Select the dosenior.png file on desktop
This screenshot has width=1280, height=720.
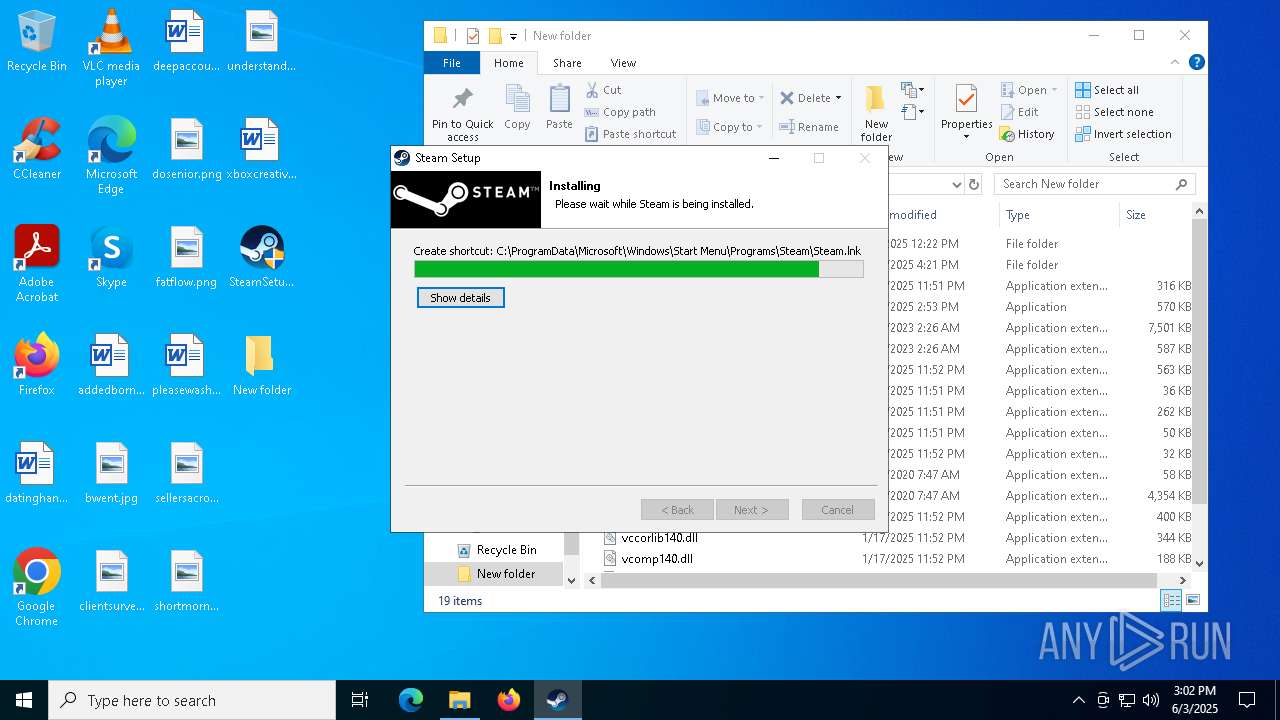(x=186, y=148)
